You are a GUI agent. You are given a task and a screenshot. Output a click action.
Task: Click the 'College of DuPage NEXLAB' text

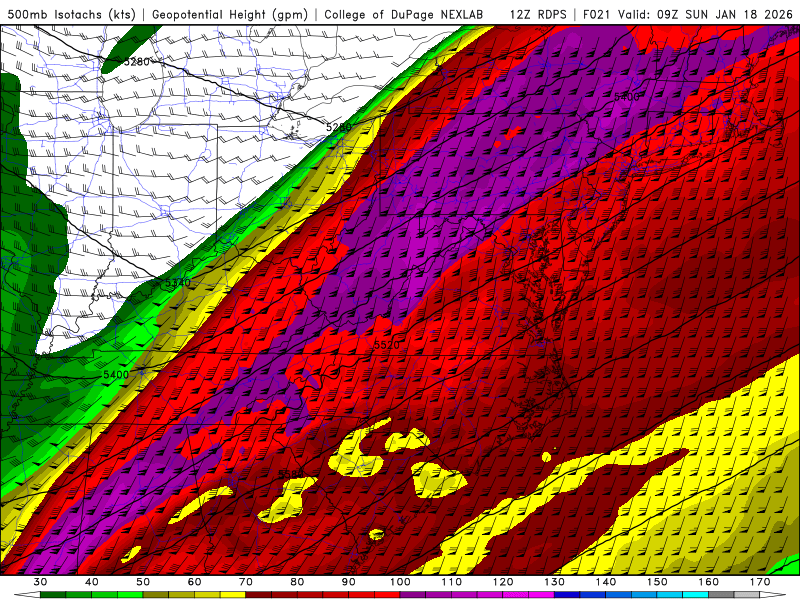tap(404, 14)
